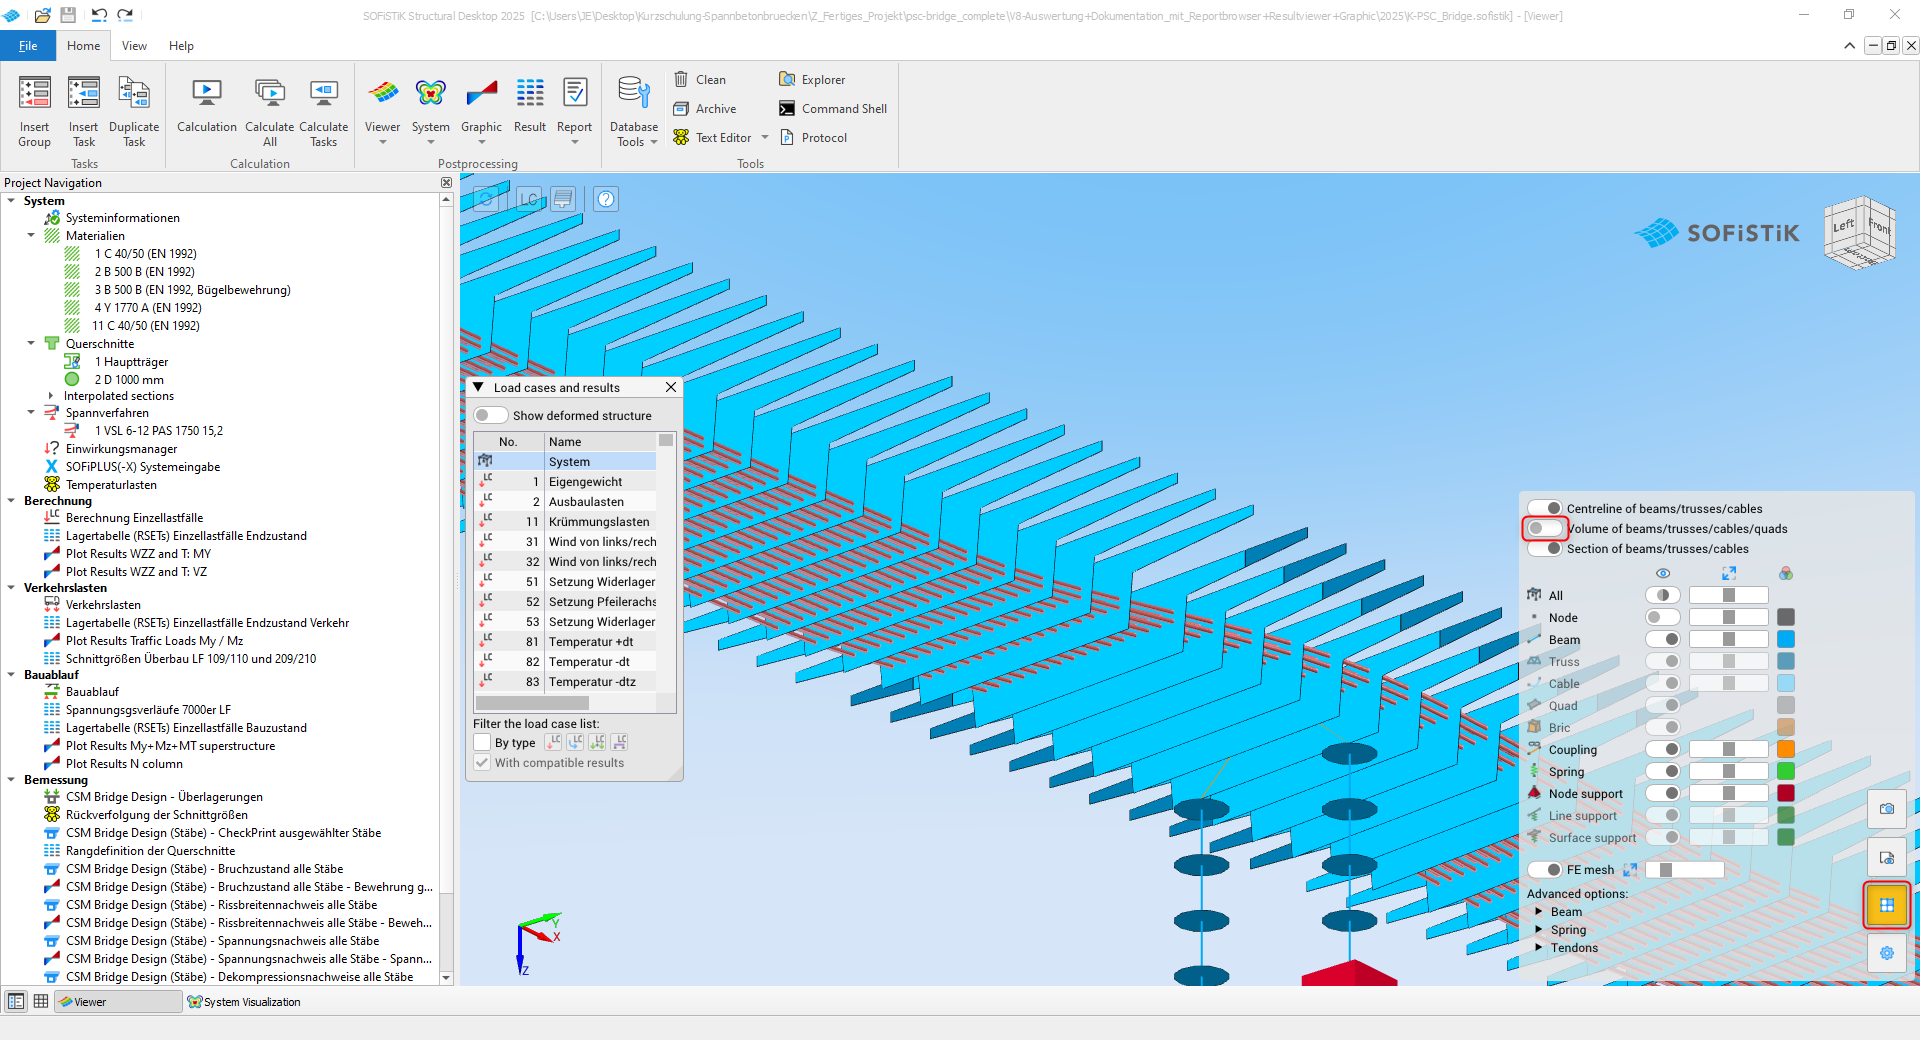Image resolution: width=1920 pixels, height=1040 pixels.
Task: Click the viewer settings gear button
Action: 1887,953
